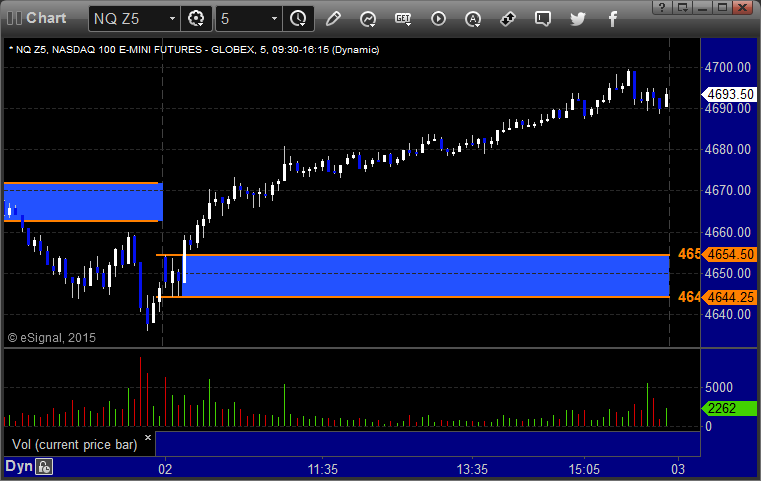Click the Vol (current price bar) label
The width and height of the screenshot is (761, 481).
coord(75,445)
